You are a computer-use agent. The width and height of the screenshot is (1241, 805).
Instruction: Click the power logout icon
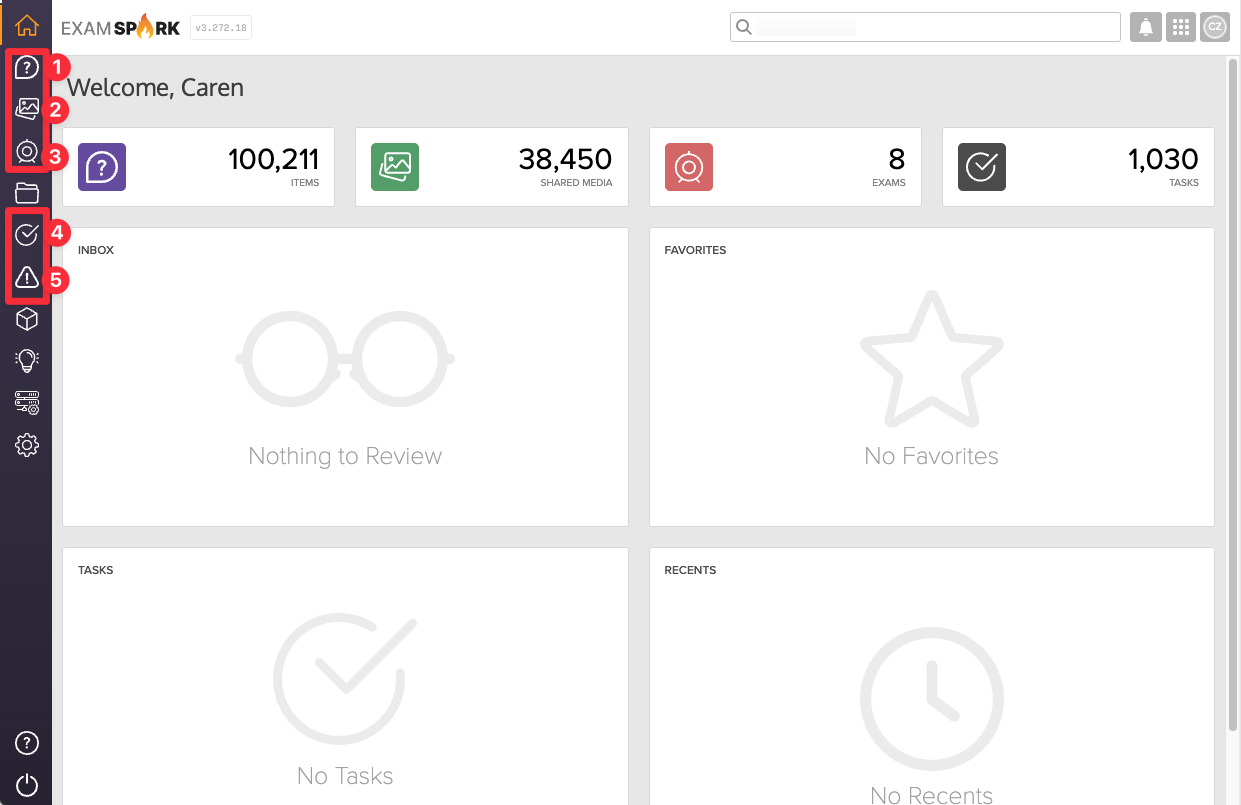(27, 785)
